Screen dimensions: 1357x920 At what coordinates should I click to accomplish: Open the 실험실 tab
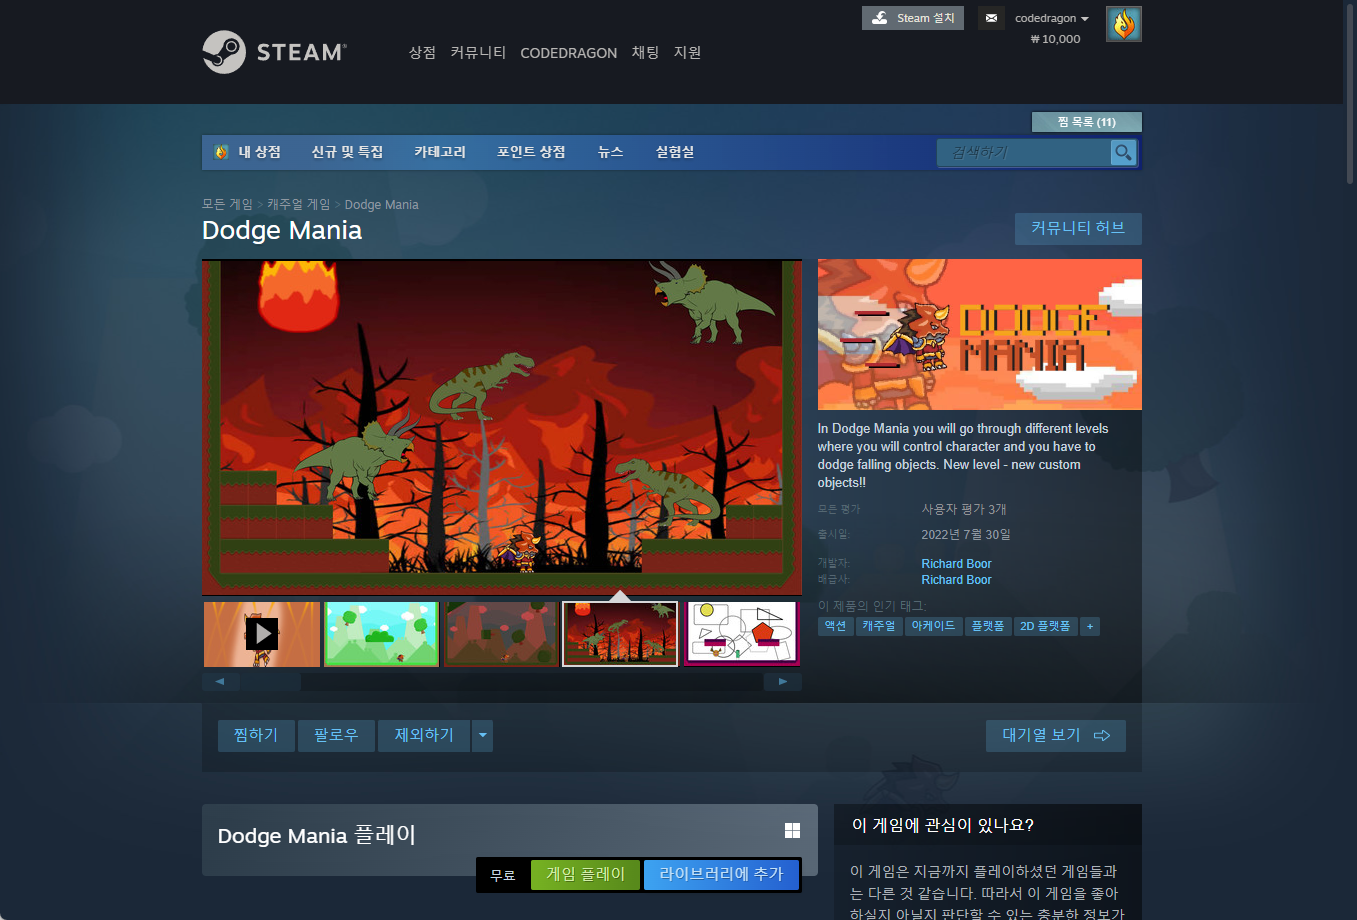coord(674,152)
